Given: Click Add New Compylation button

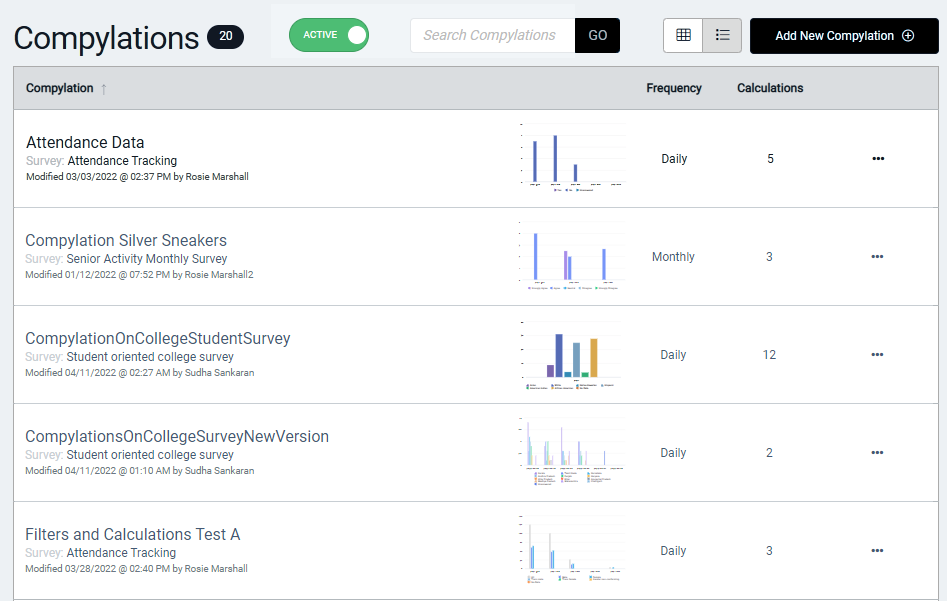Looking at the screenshot, I should (844, 36).
